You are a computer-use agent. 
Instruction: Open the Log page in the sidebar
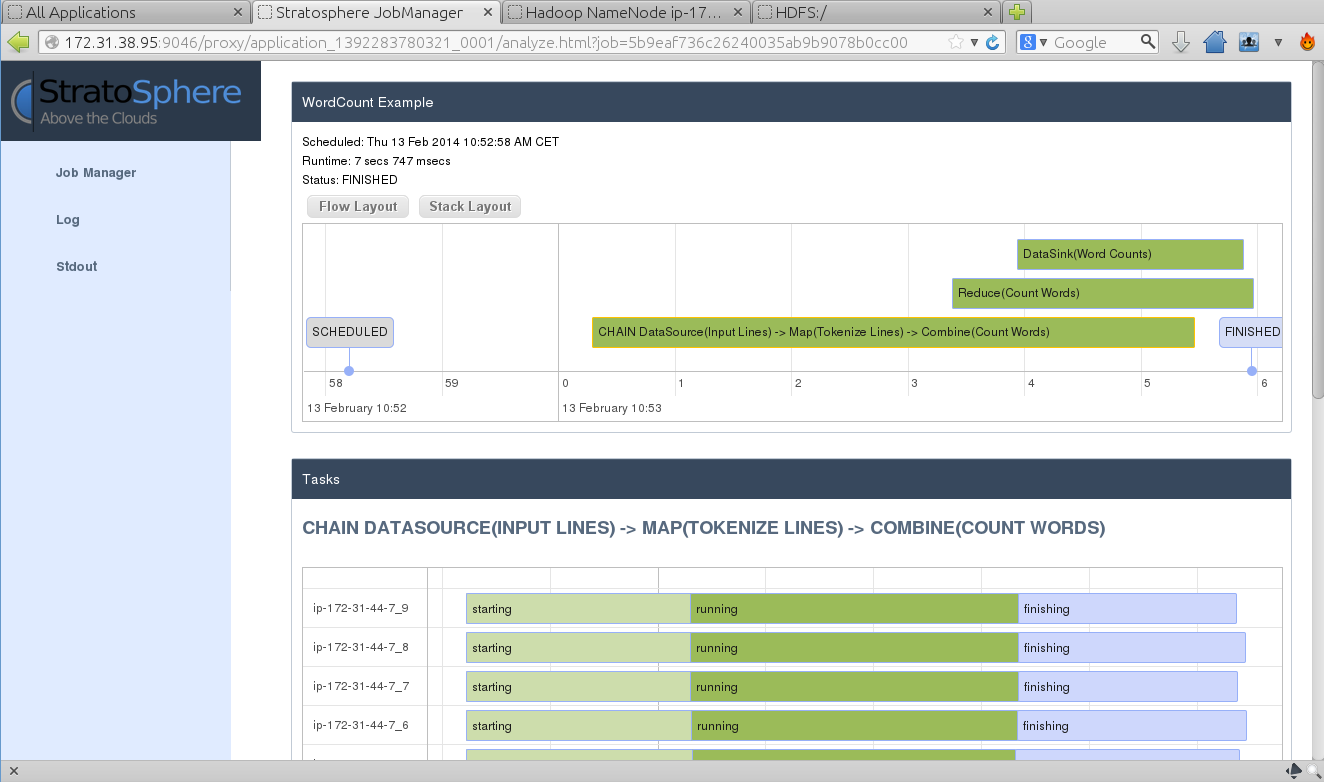point(68,220)
